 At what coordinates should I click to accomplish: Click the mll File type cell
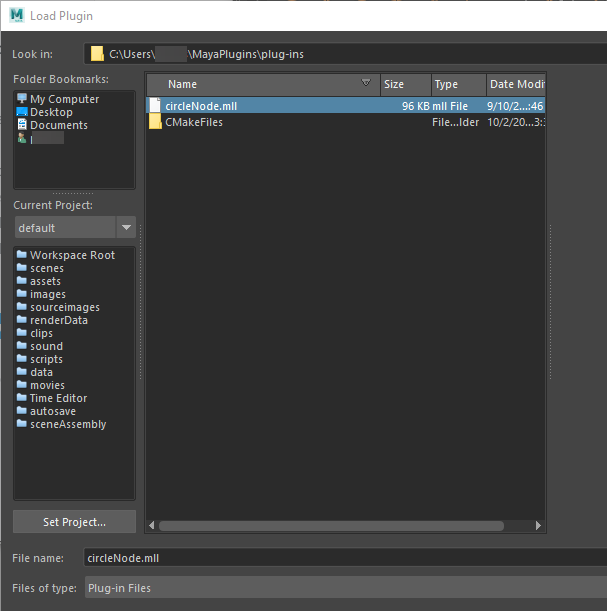point(450,106)
